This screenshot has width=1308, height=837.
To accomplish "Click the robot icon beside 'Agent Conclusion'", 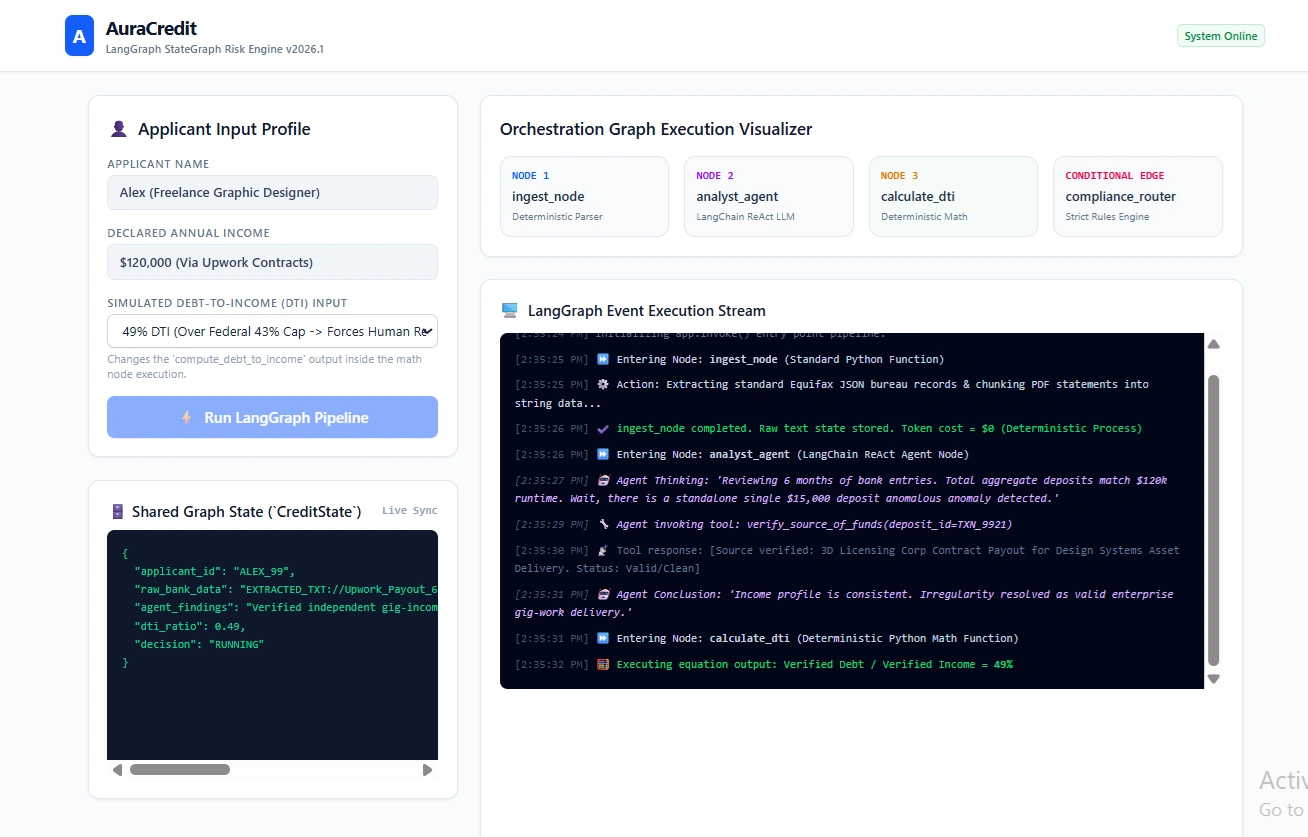I will point(603,594).
